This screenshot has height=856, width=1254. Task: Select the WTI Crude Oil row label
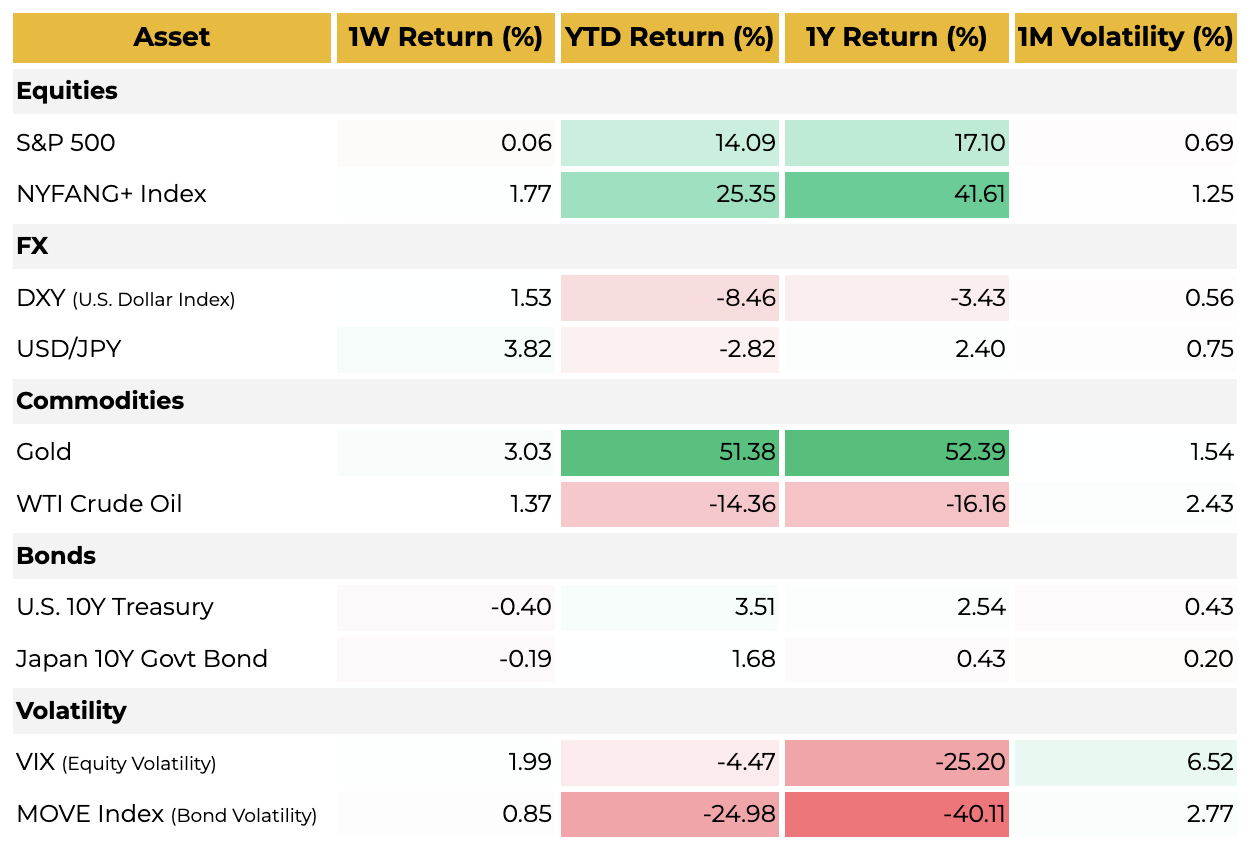coord(99,504)
